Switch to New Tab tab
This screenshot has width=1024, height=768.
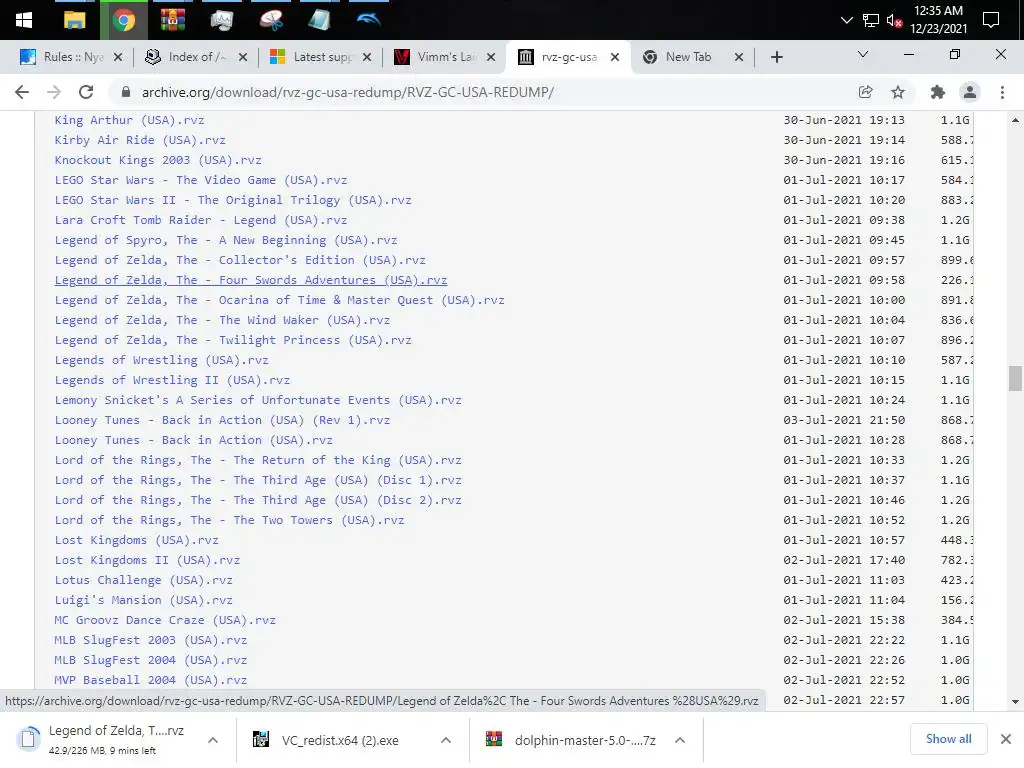click(688, 57)
